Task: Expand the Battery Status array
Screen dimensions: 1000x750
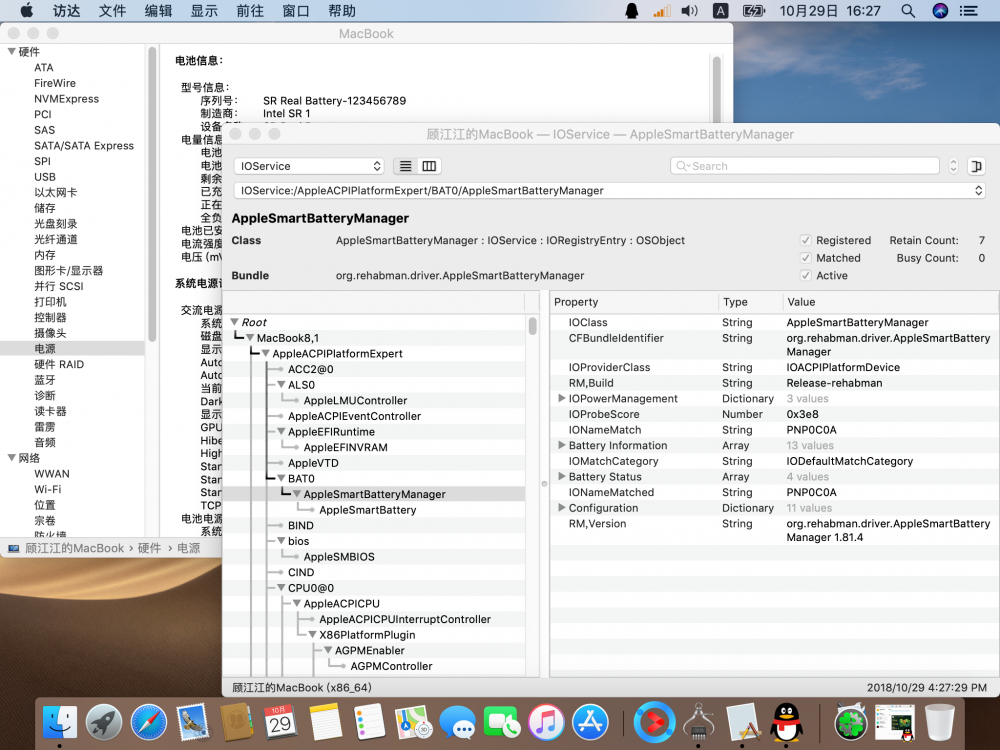Action: point(561,476)
